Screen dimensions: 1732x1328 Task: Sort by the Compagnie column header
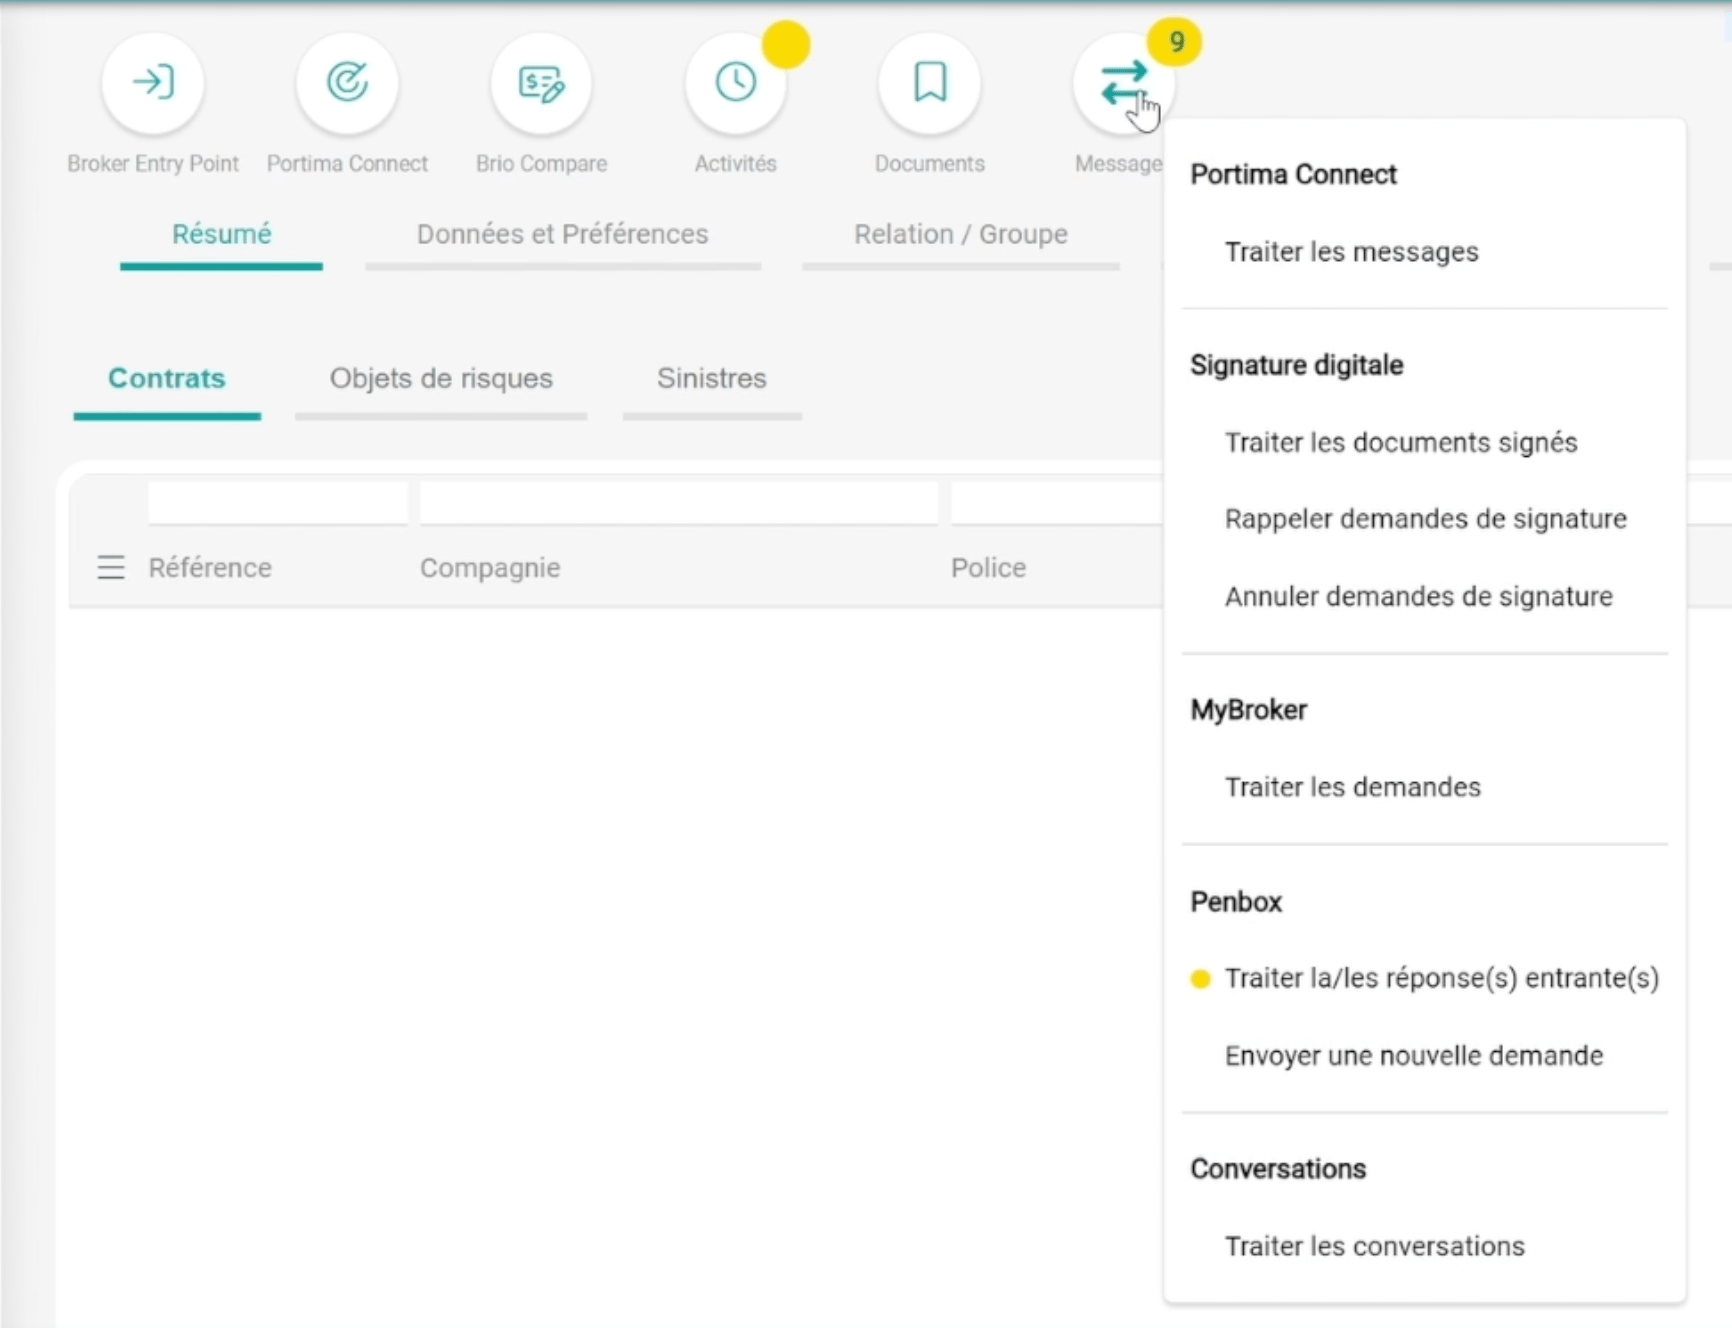tap(490, 568)
